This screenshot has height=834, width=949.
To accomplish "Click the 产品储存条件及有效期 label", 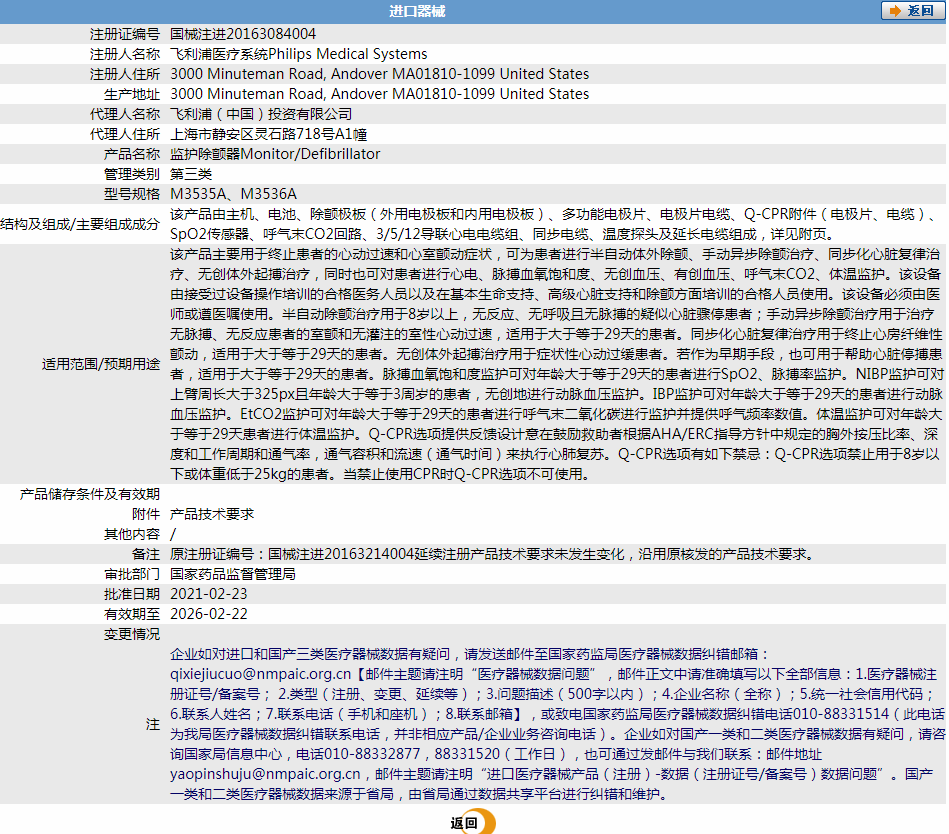I will [x=90, y=494].
